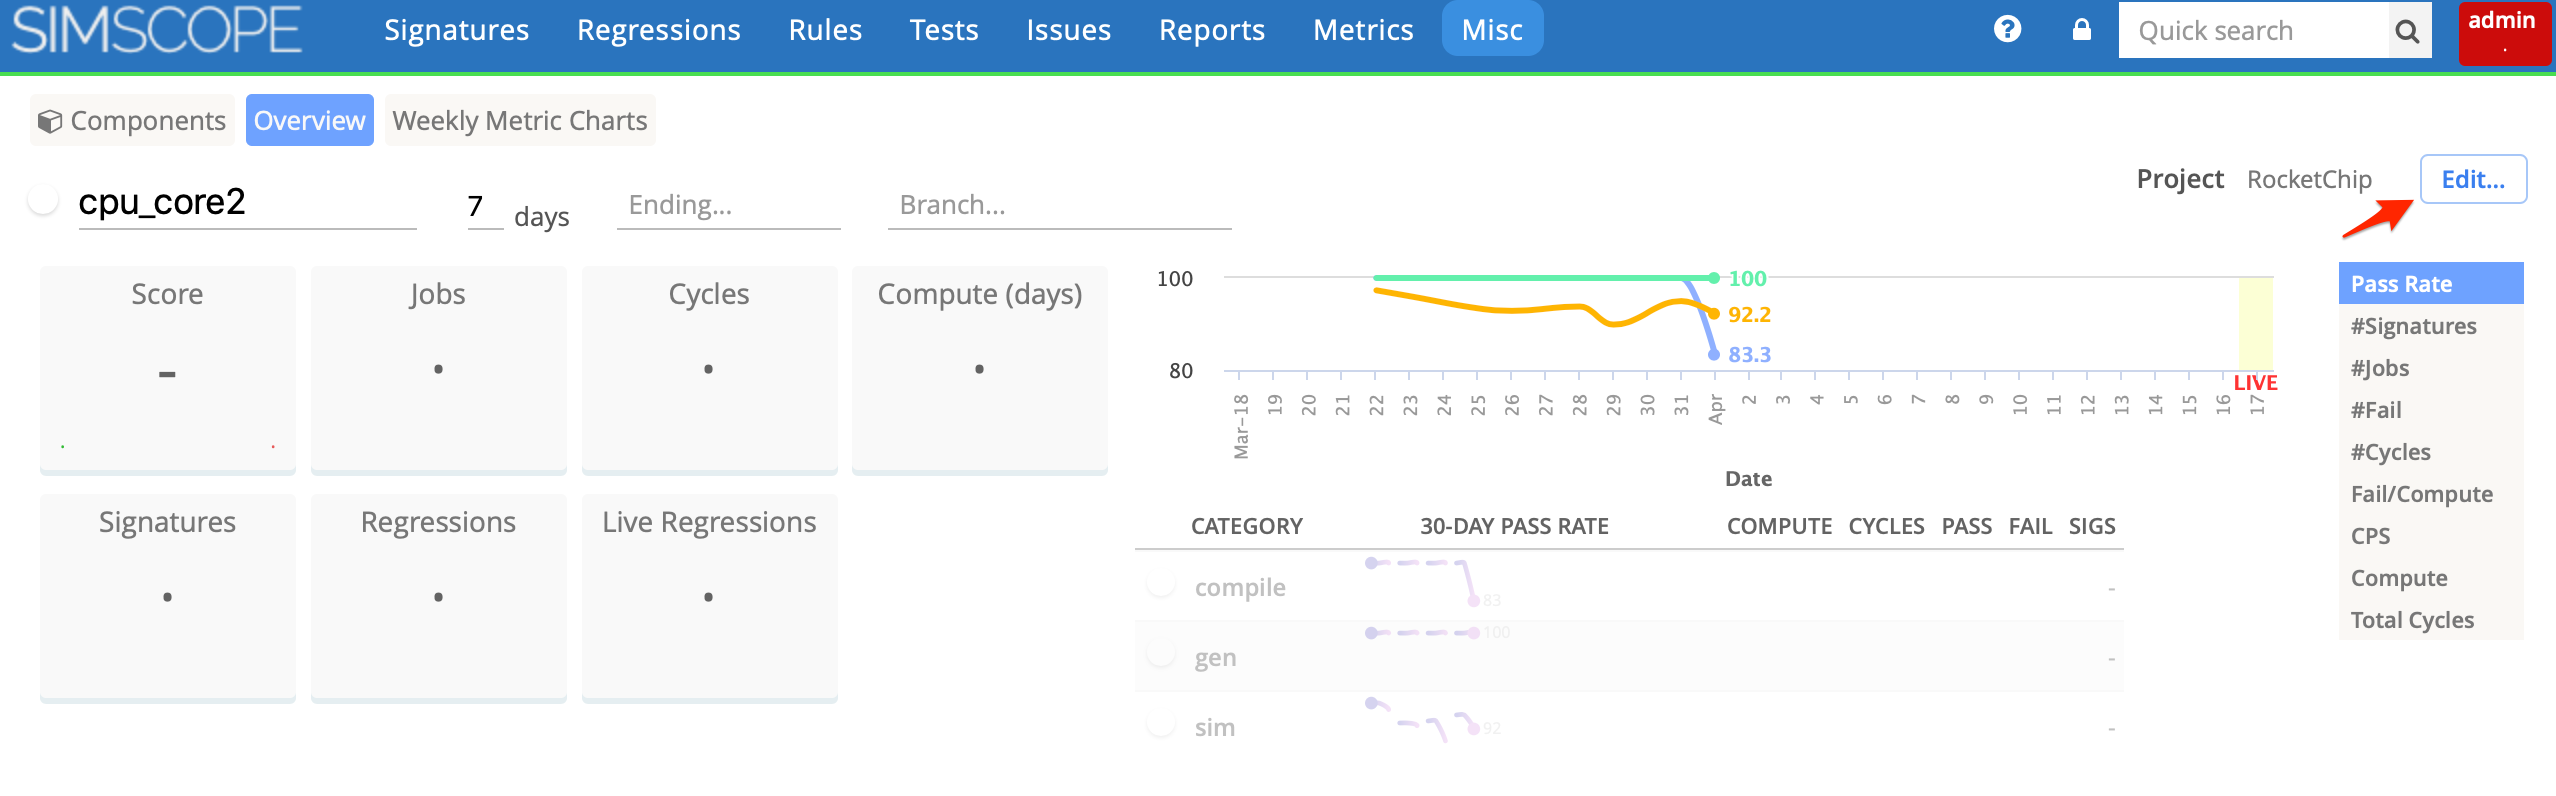Click the Quick search input box
Image resolution: width=2556 pixels, height=796 pixels.
coord(2253,31)
